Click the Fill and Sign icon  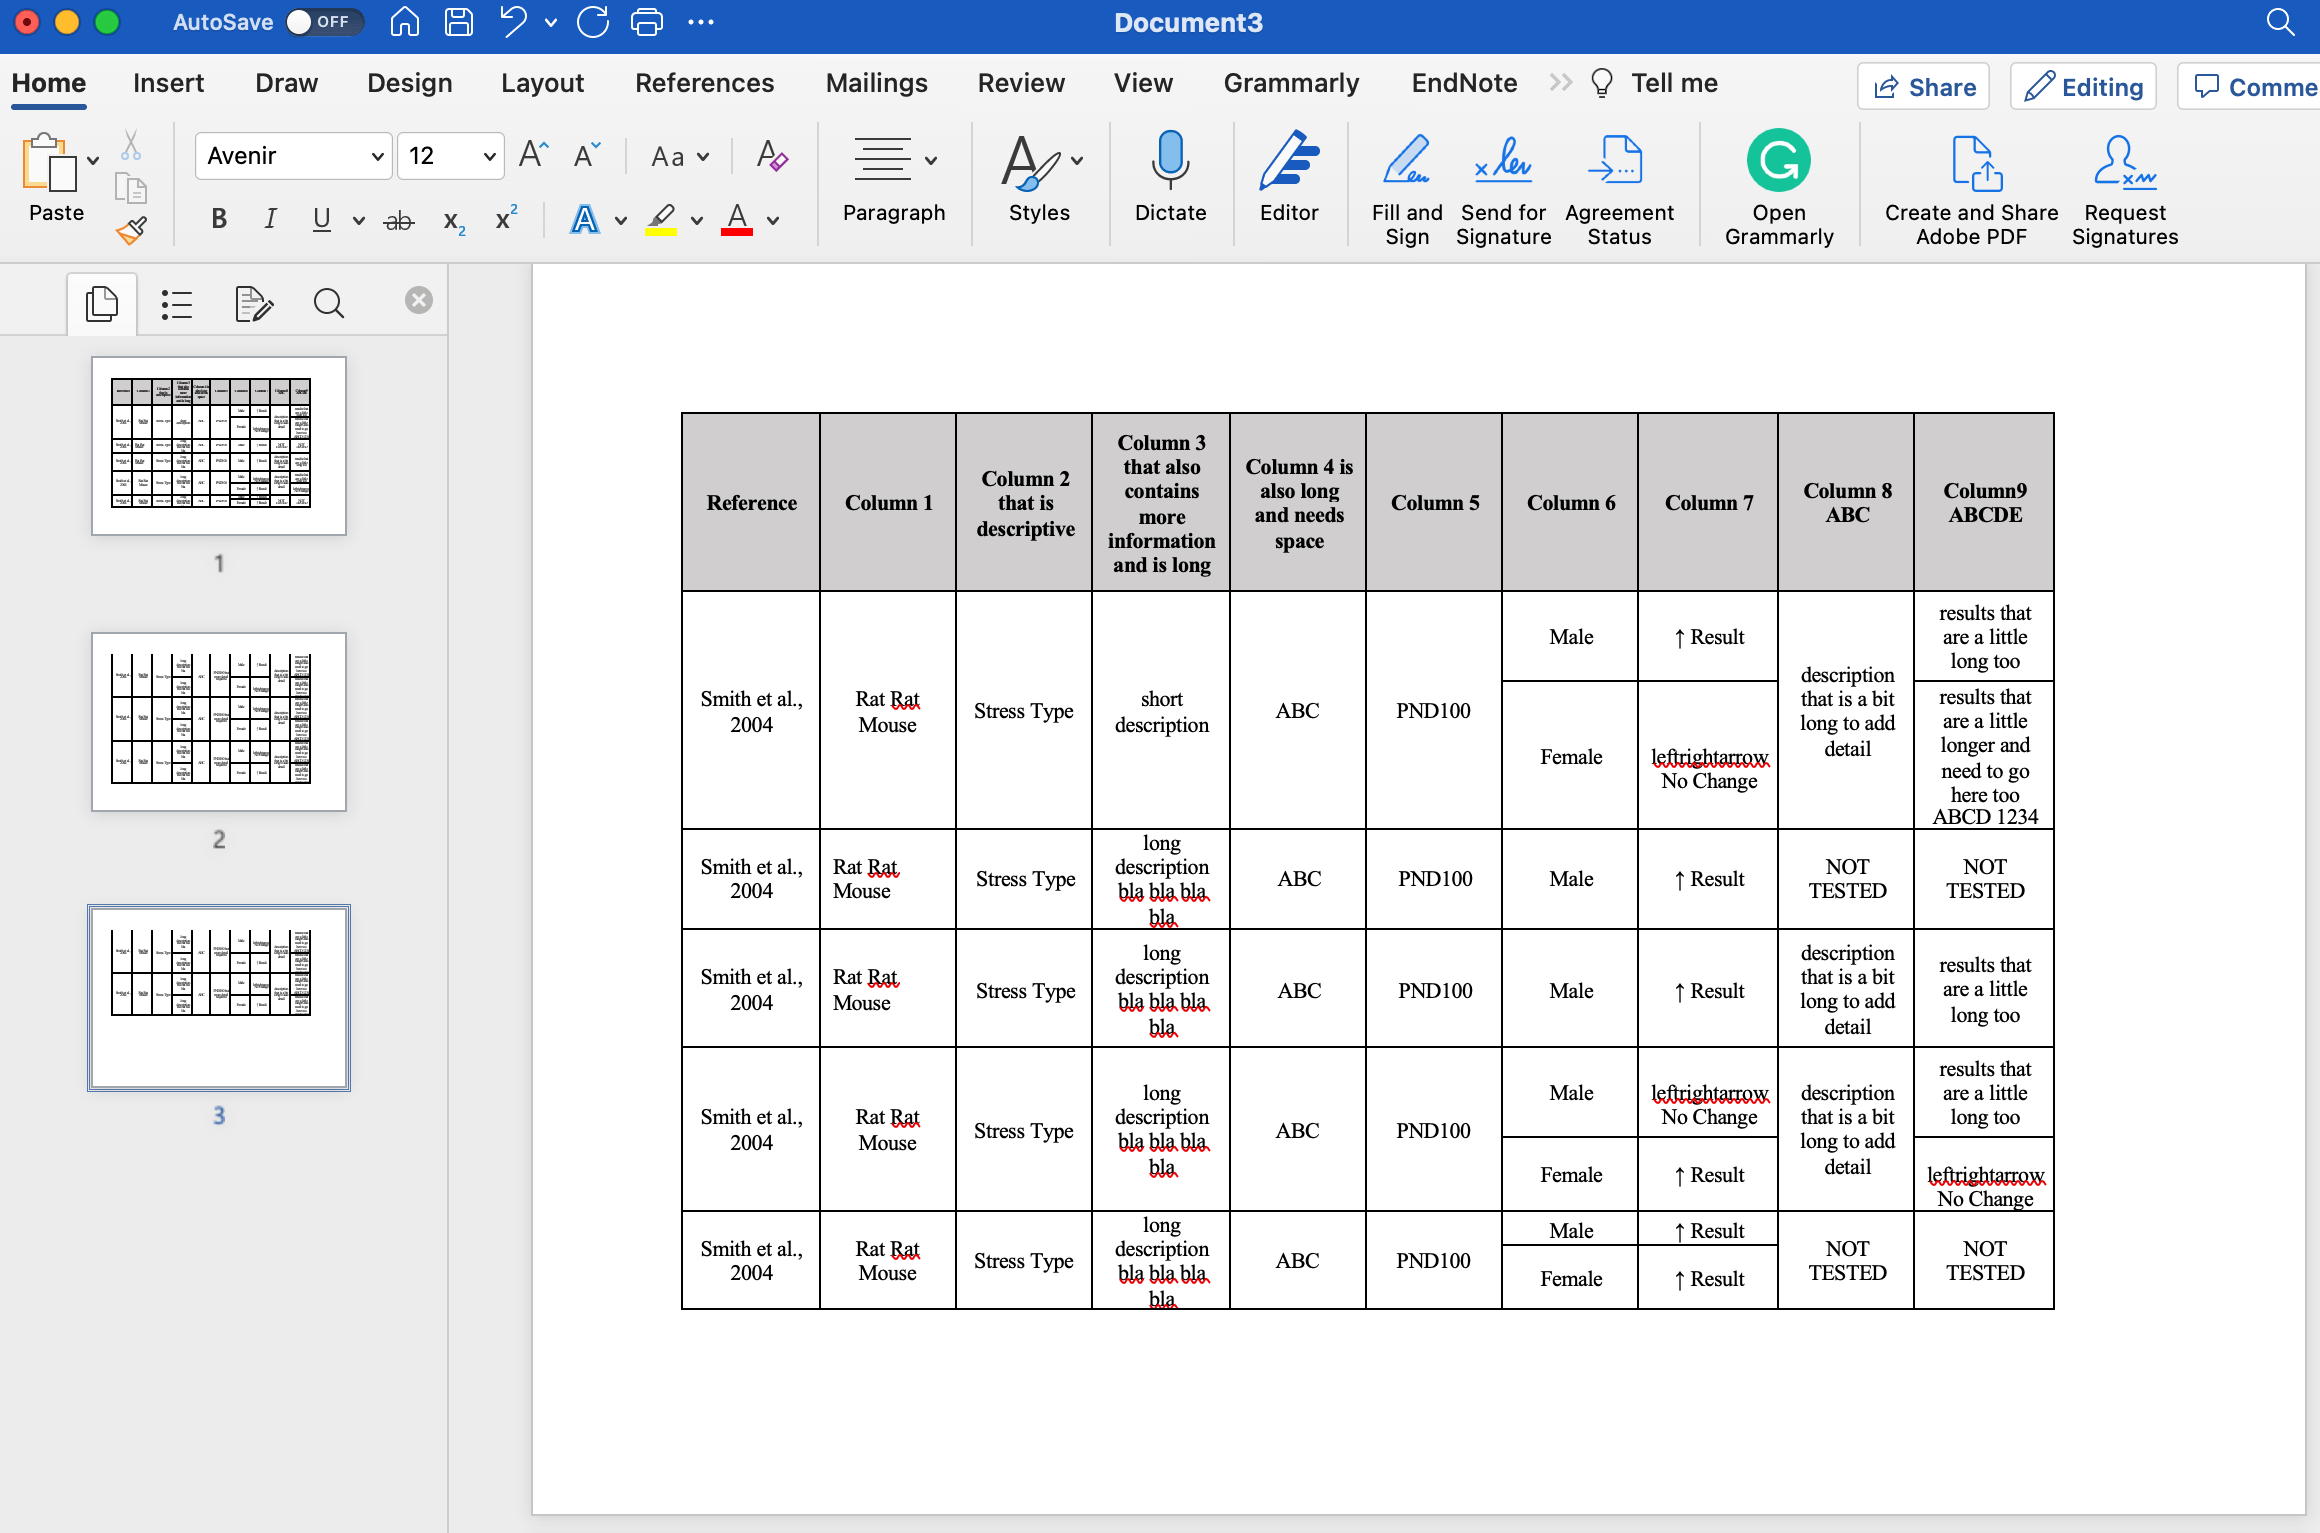[x=1406, y=162]
